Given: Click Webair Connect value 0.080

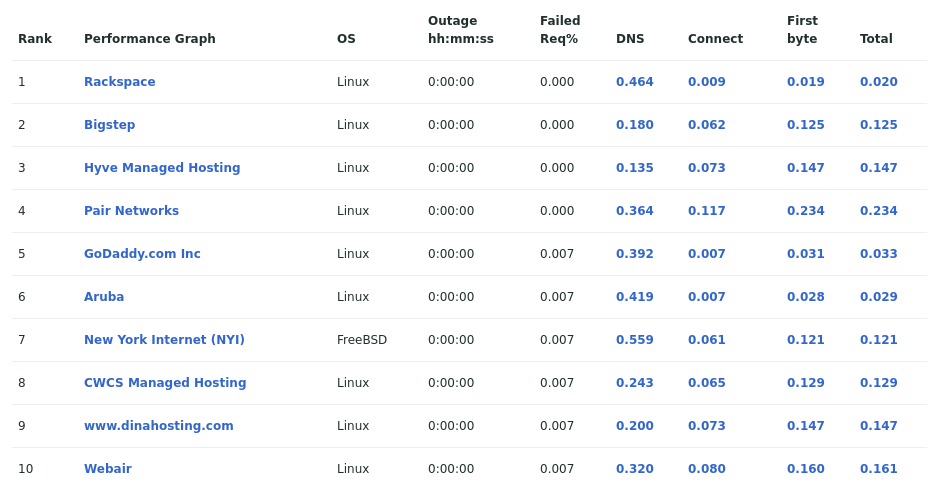Looking at the screenshot, I should (707, 468).
